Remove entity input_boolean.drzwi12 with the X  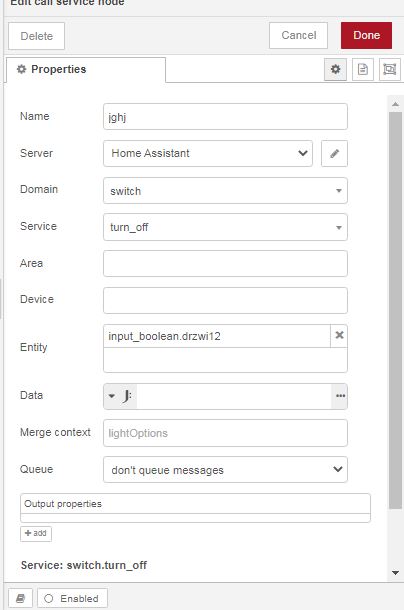(x=339, y=335)
